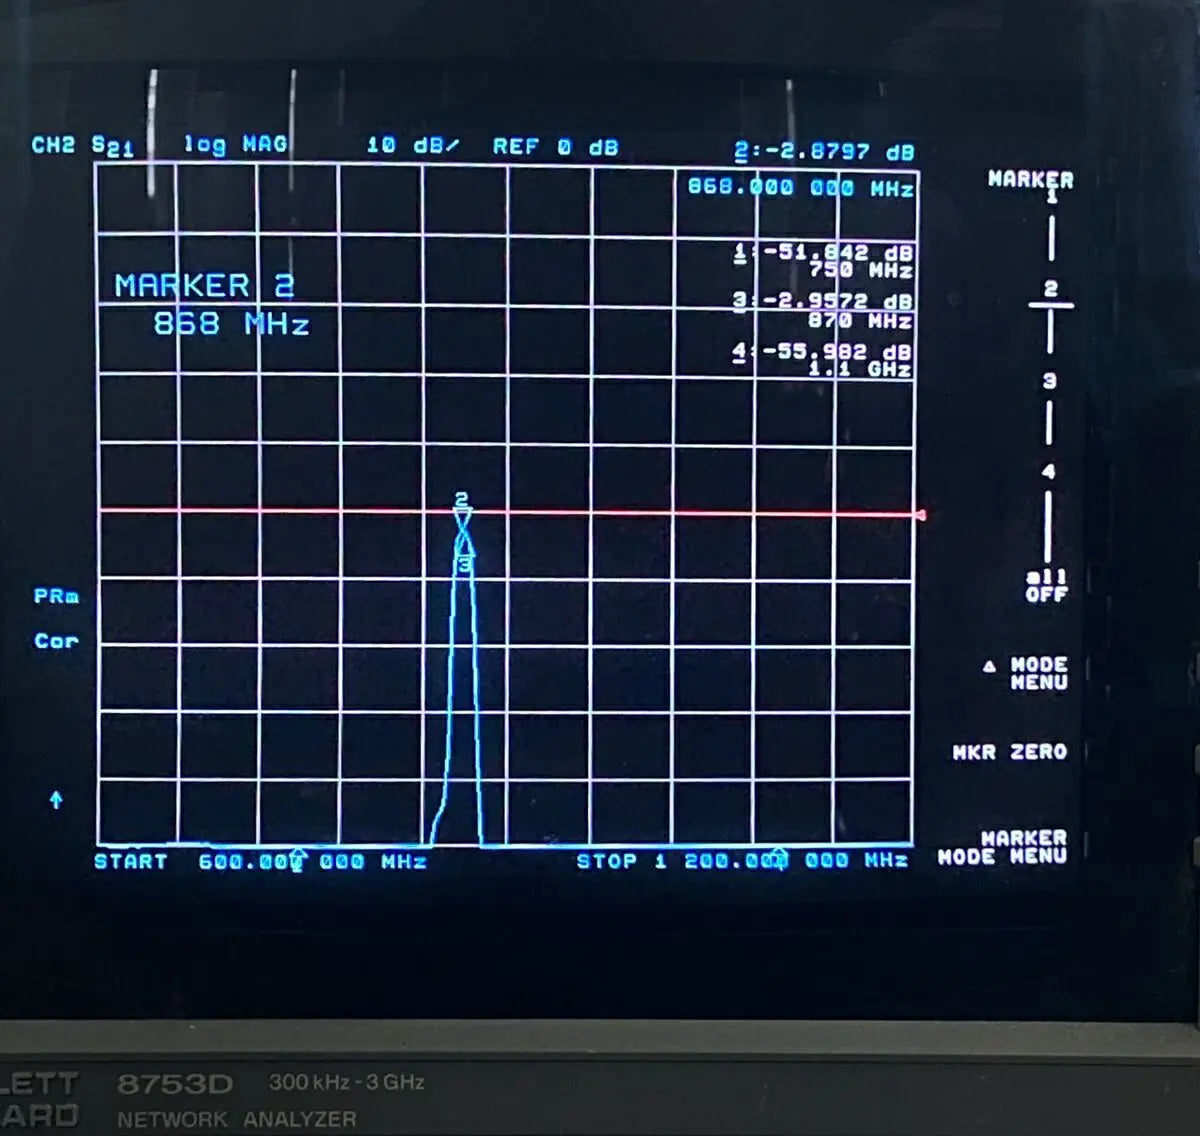1200x1136 pixels.
Task: Select the Cor correction indicator
Action: coord(57,641)
